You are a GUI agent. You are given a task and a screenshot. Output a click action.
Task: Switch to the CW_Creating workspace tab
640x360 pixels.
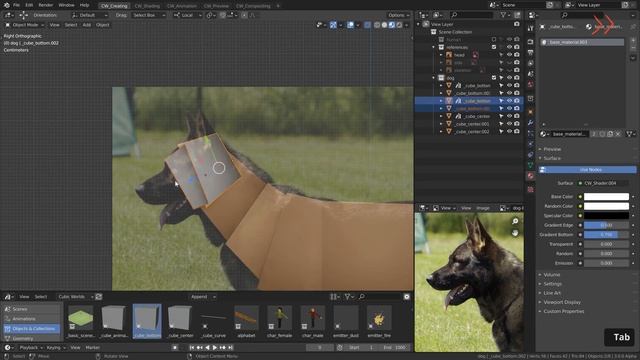click(x=114, y=6)
